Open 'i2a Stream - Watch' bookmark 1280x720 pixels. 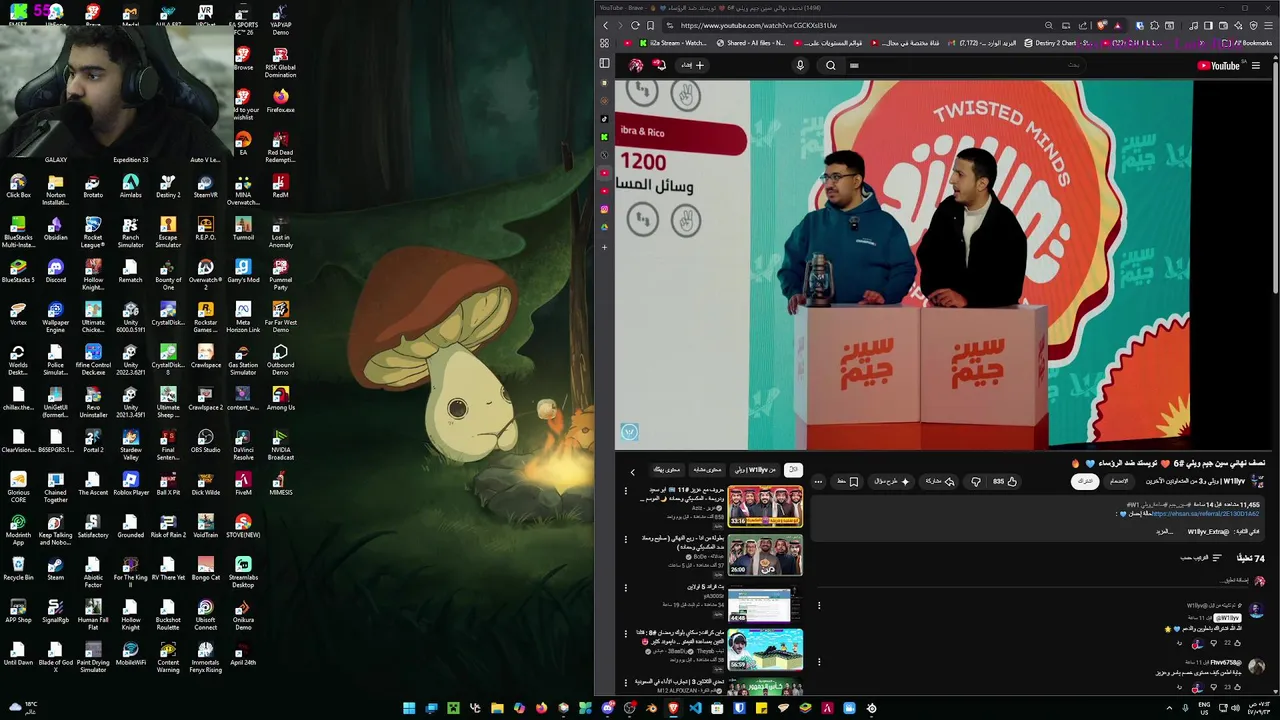pyautogui.click(x=672, y=43)
